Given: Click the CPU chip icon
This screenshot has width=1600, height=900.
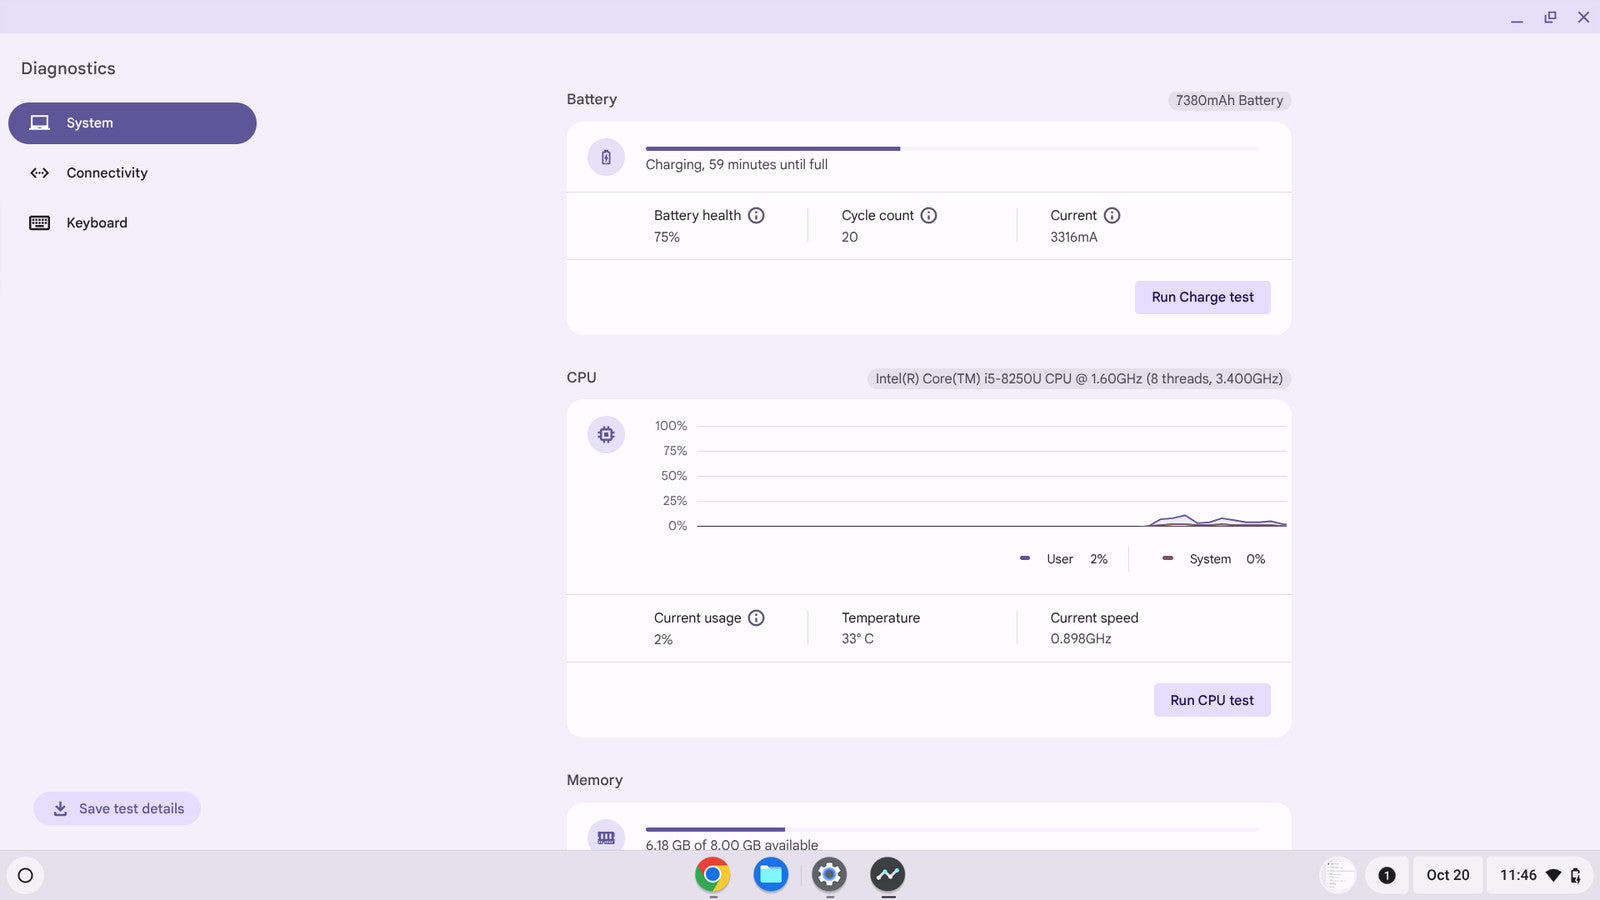Looking at the screenshot, I should pos(606,435).
